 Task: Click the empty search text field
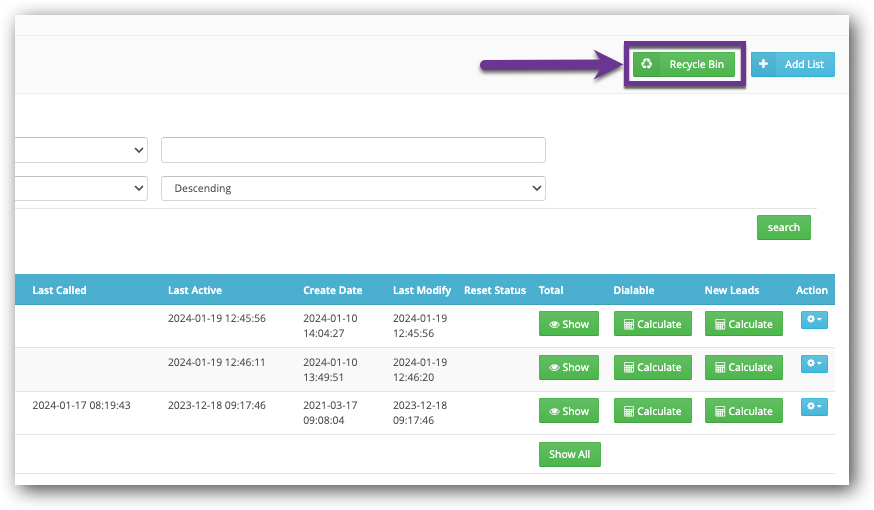(353, 150)
